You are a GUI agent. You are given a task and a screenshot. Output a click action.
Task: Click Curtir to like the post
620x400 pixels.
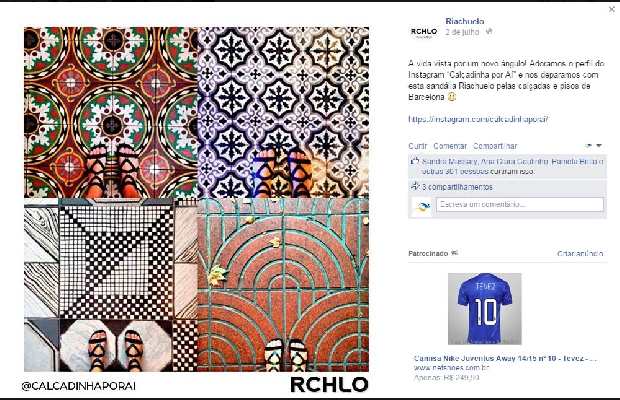[418, 146]
